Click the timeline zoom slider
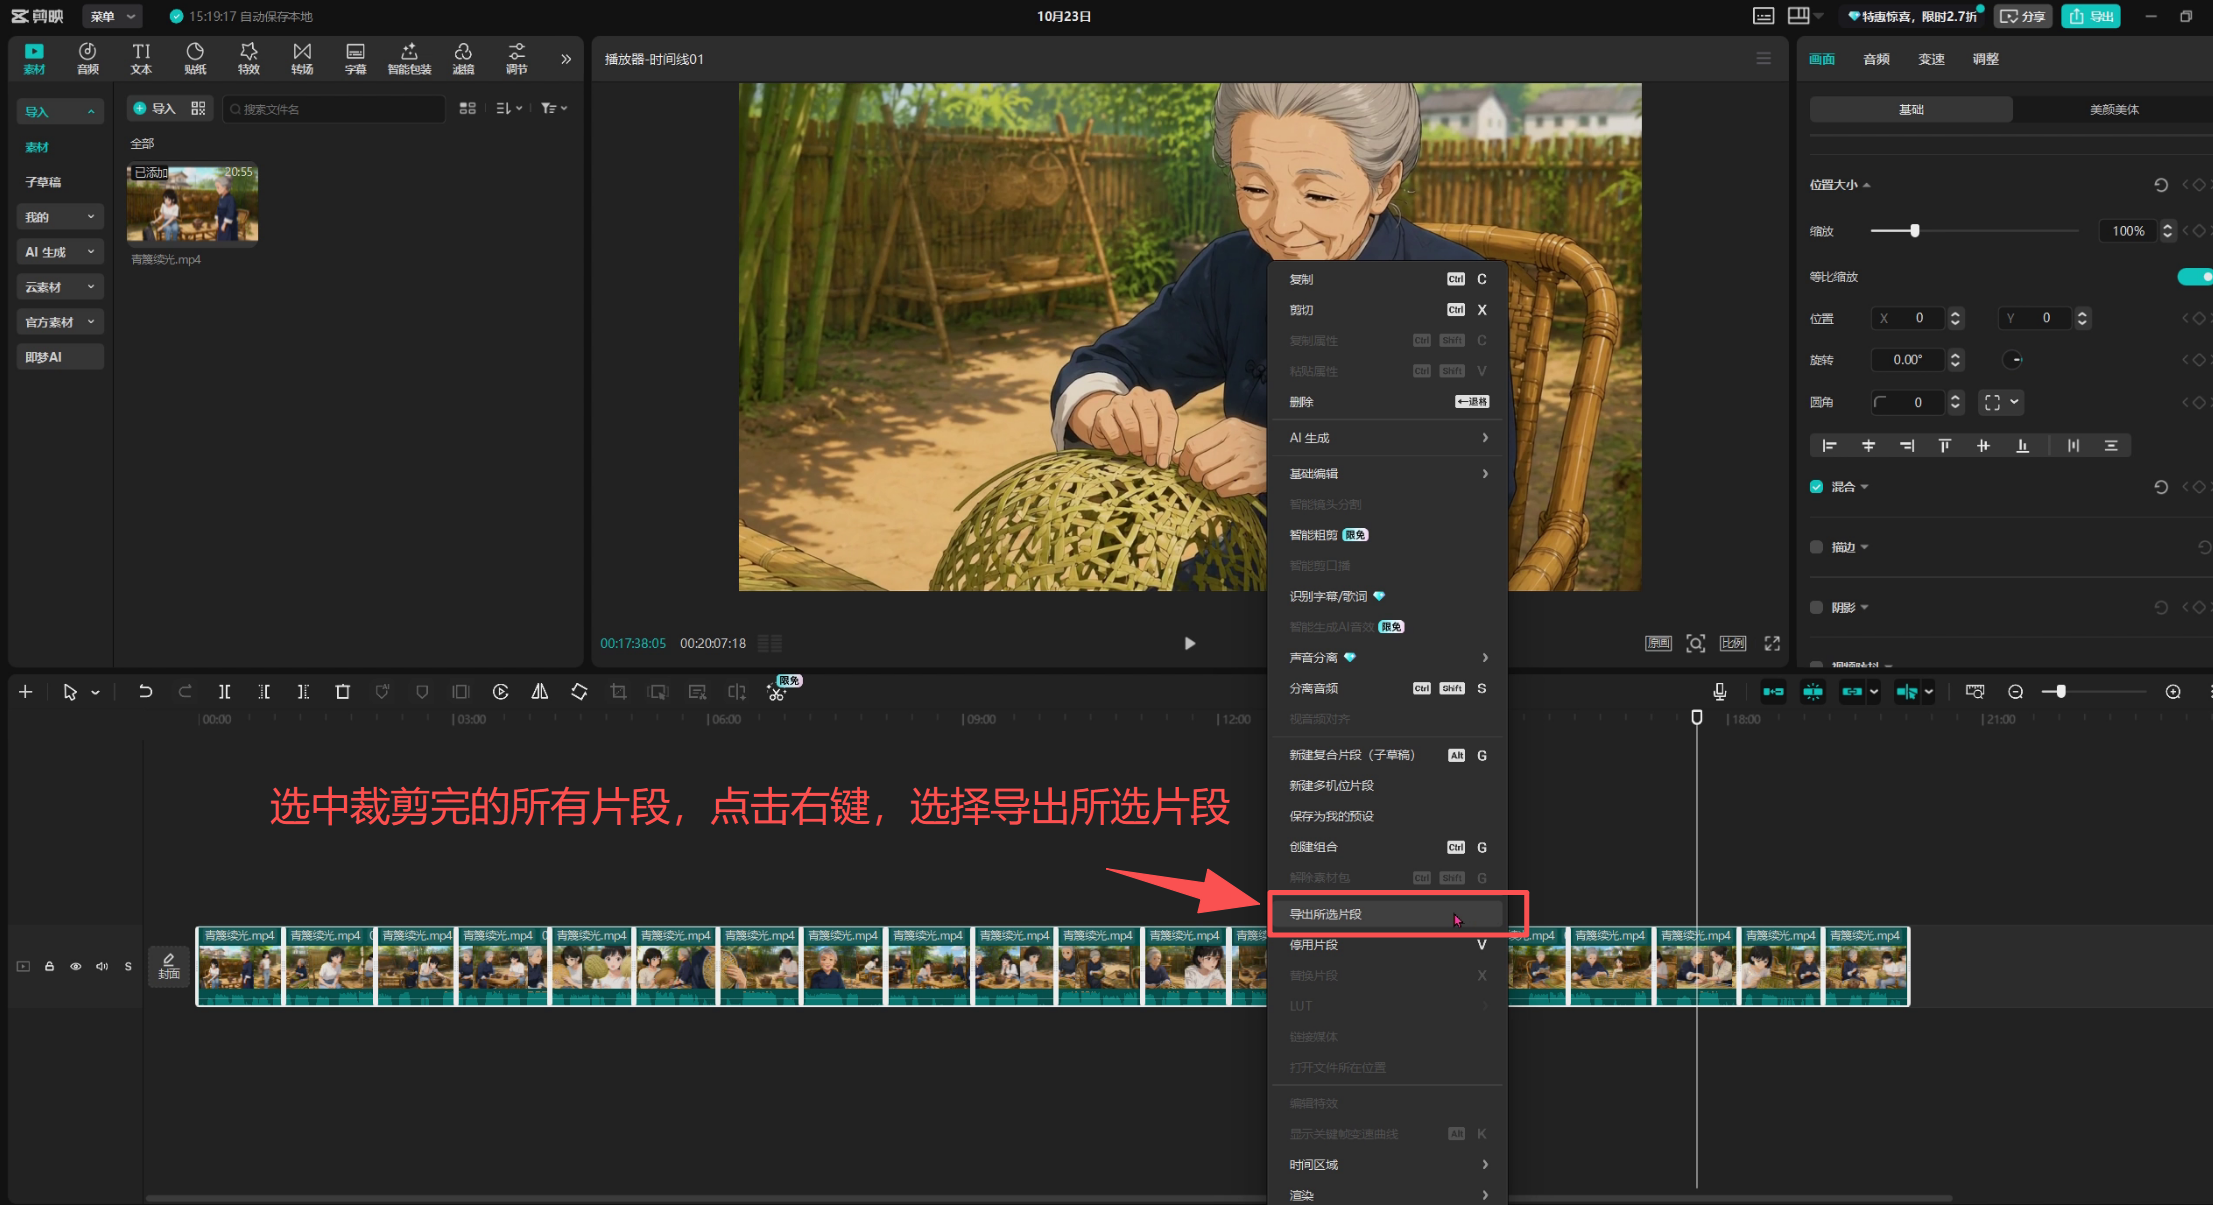Image resolution: width=2213 pixels, height=1205 pixels. tap(2094, 691)
